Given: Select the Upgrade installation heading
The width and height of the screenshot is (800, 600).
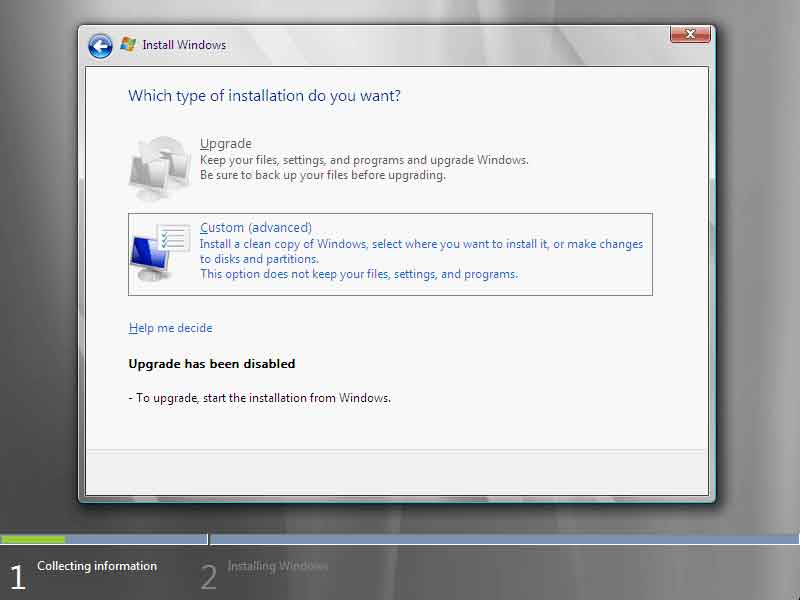Looking at the screenshot, I should [226, 144].
